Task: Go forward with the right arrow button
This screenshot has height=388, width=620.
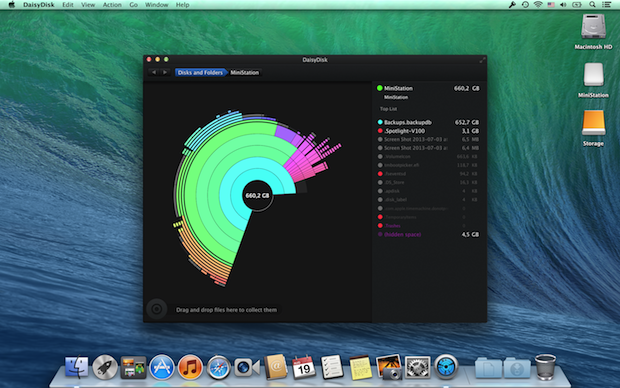Action: (165, 72)
